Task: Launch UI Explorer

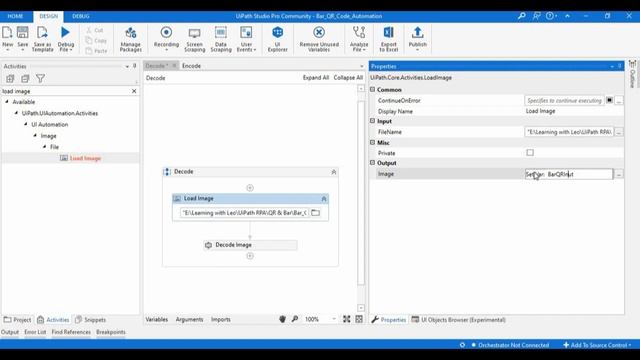Action: [278, 39]
